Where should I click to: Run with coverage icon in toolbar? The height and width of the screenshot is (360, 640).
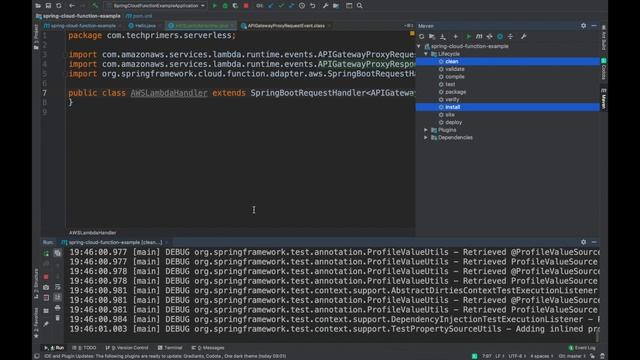pyautogui.click(x=235, y=6)
